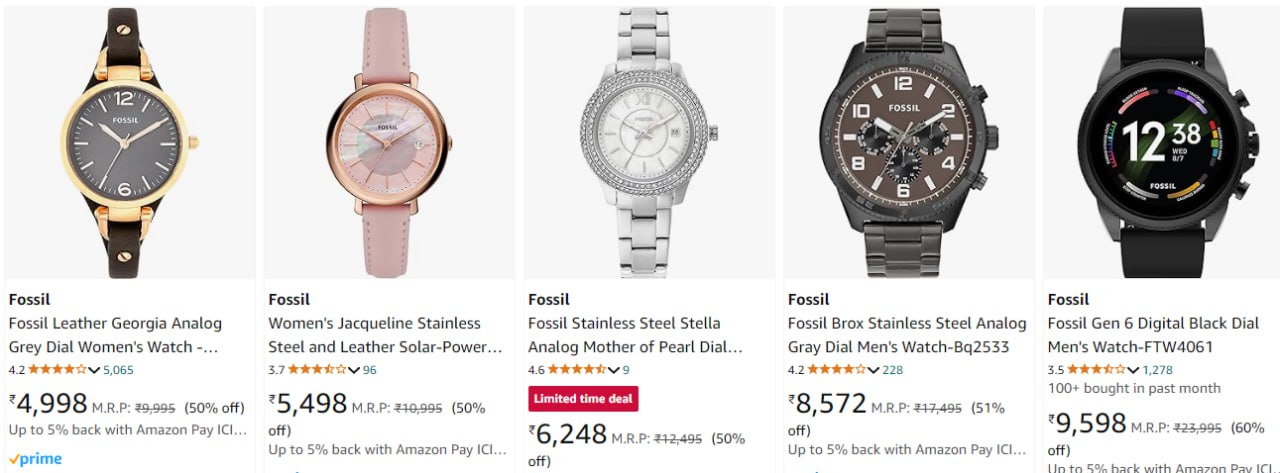Click the Prime badge under Georgia watch
1280x473 pixels.
[35, 459]
